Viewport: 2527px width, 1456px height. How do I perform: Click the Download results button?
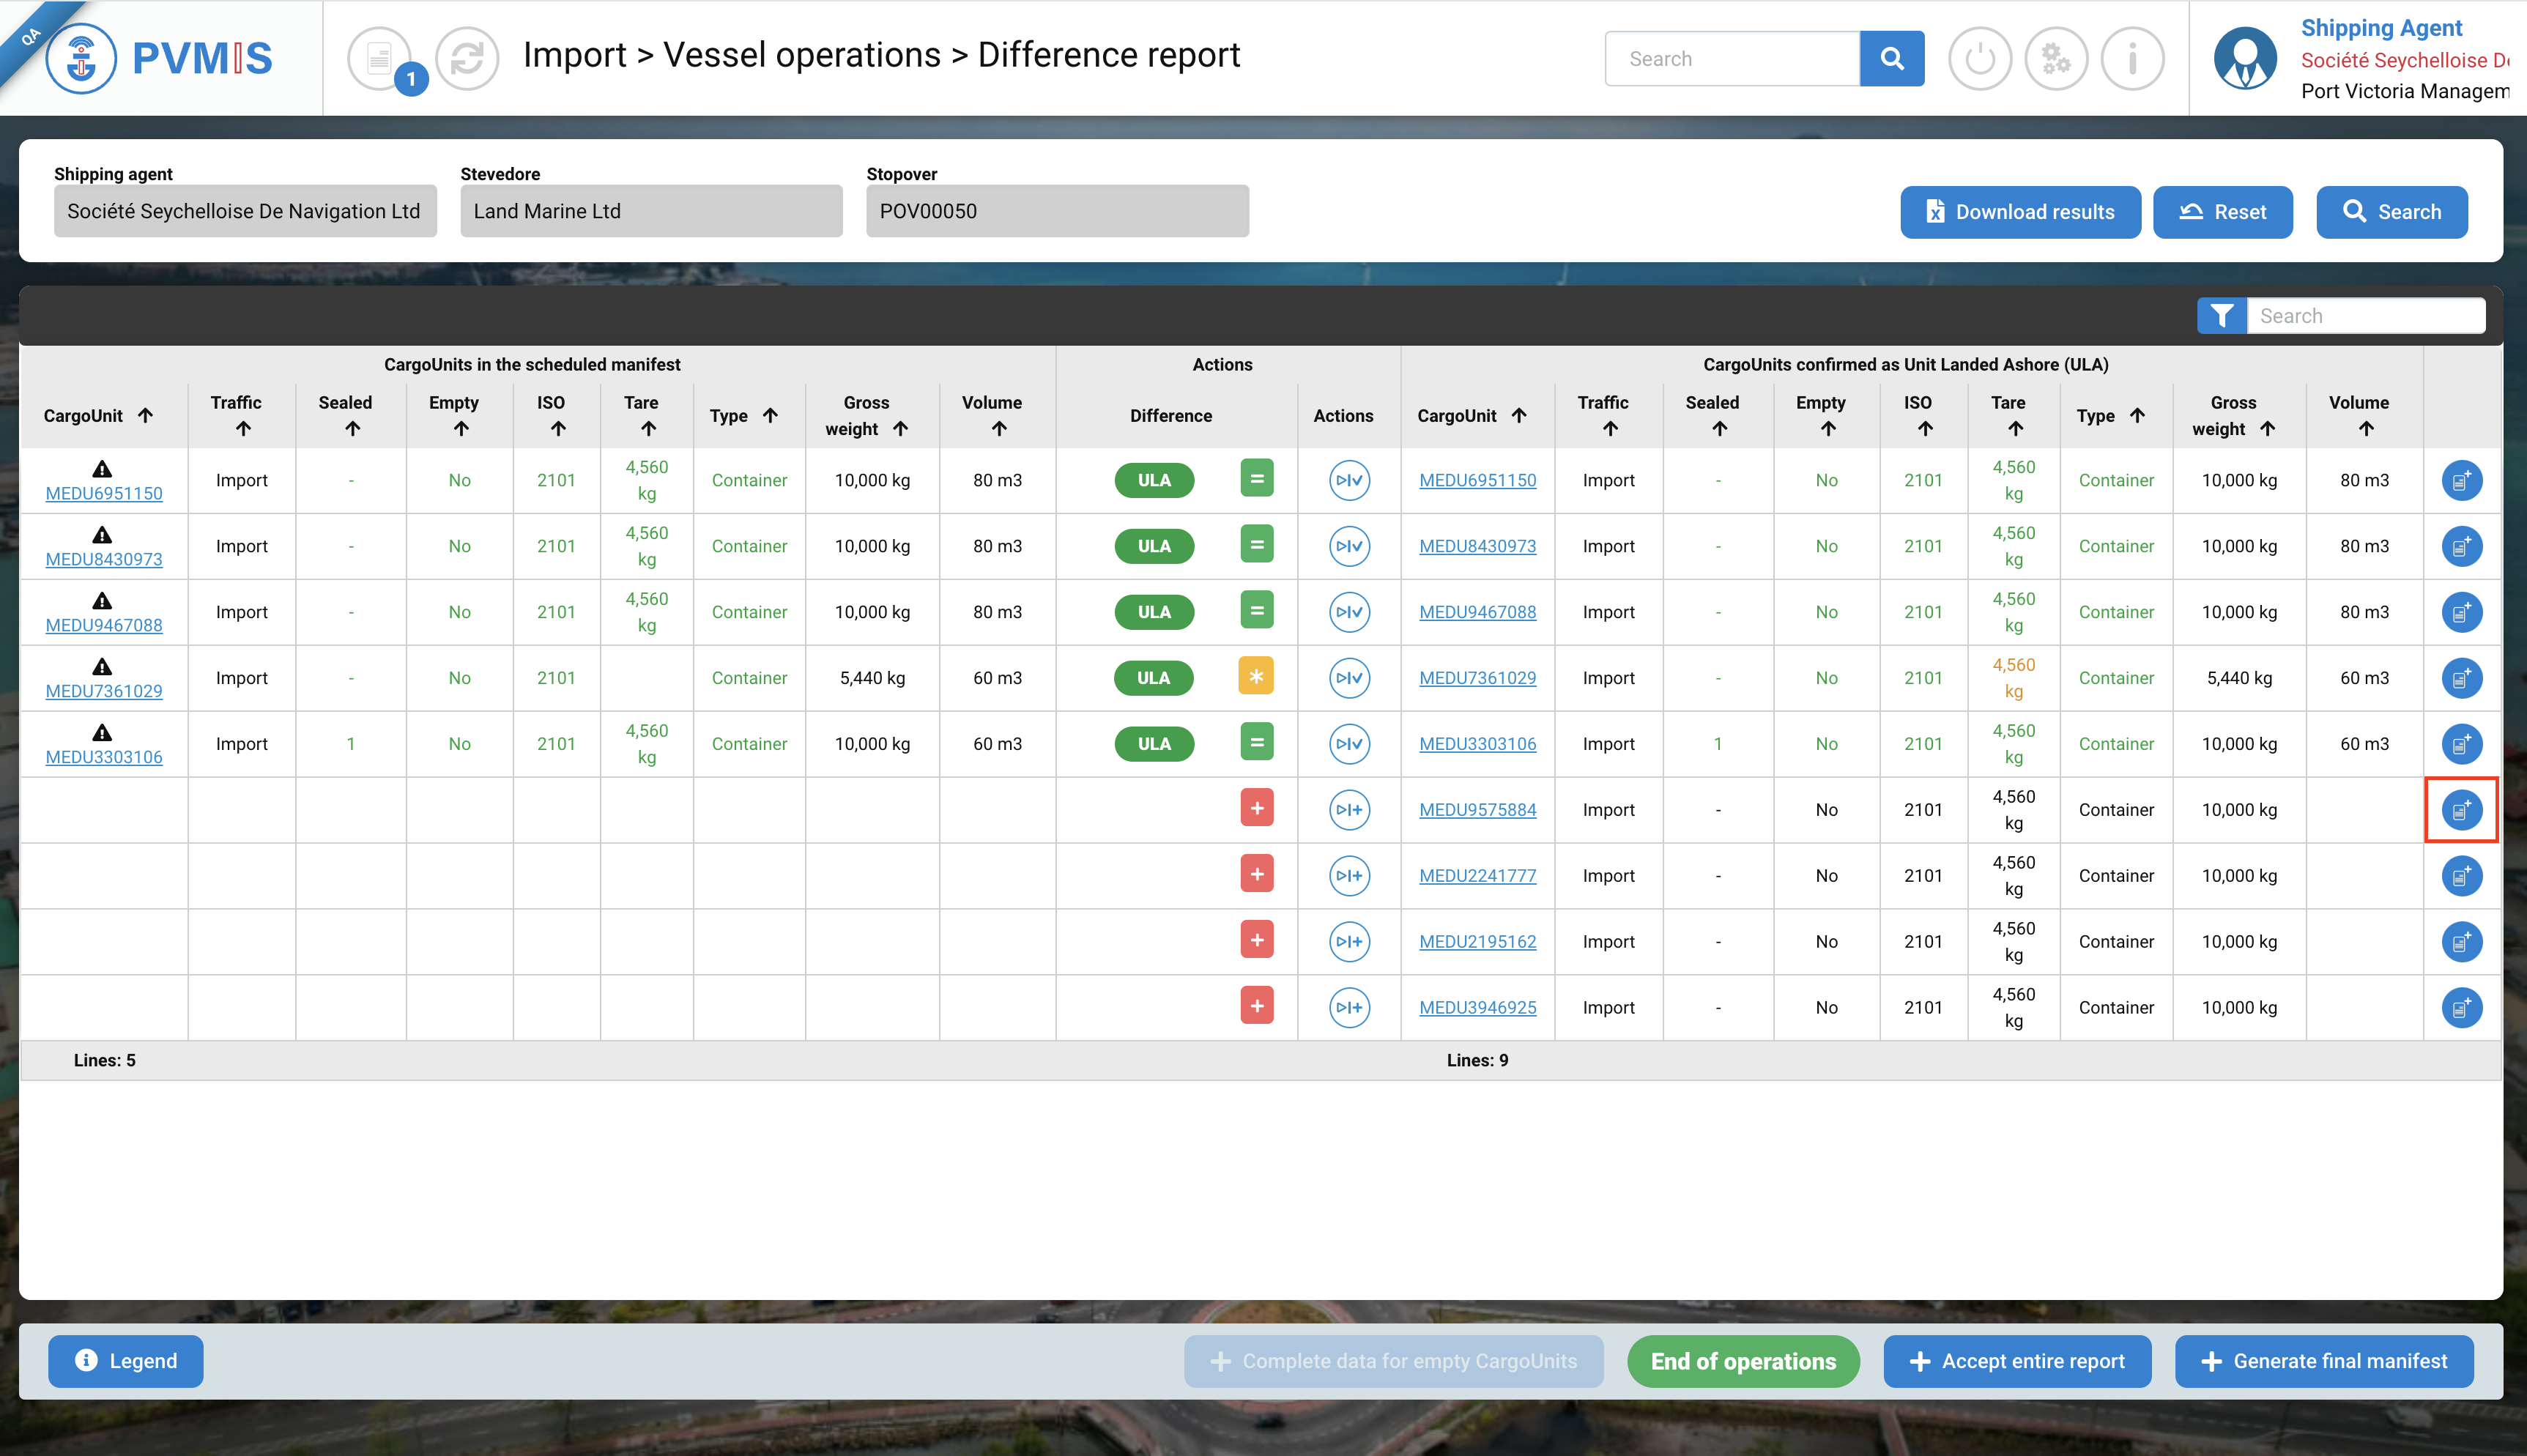pyautogui.click(x=2019, y=212)
